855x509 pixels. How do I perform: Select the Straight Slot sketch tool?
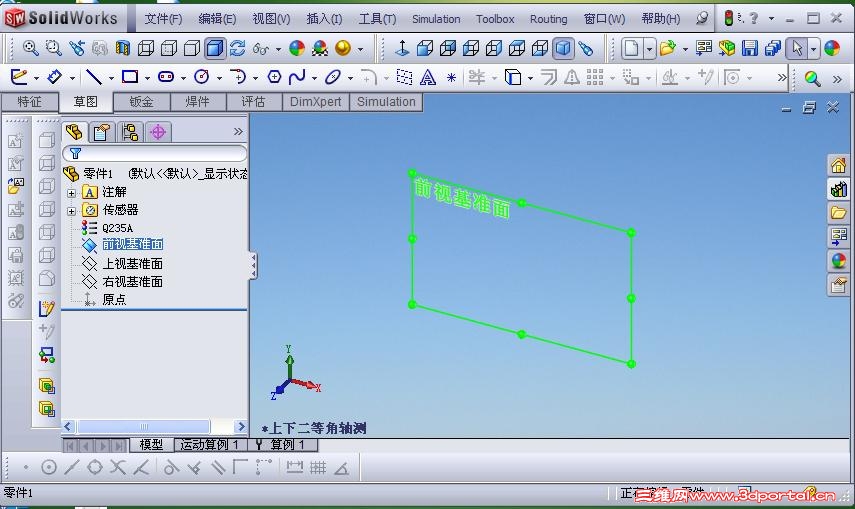pyautogui.click(x=166, y=77)
